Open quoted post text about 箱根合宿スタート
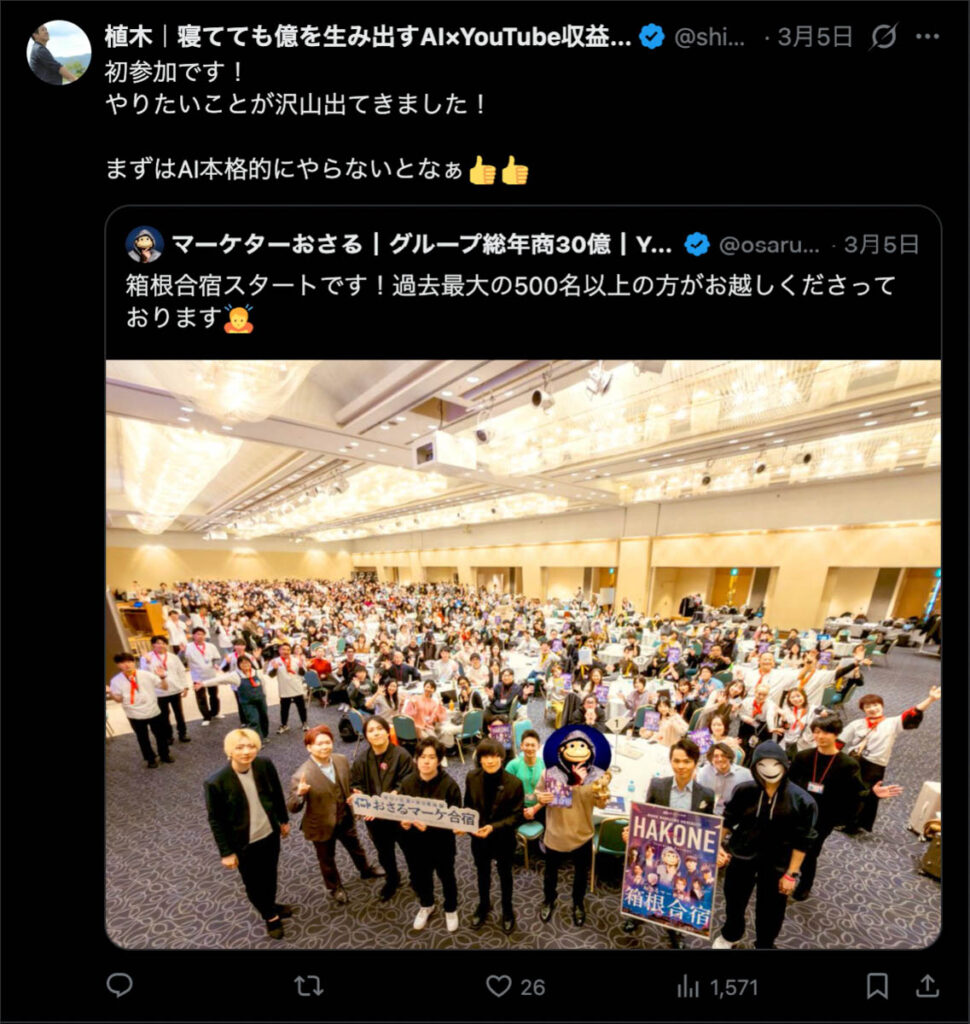The width and height of the screenshot is (970, 1024). pos(510,302)
